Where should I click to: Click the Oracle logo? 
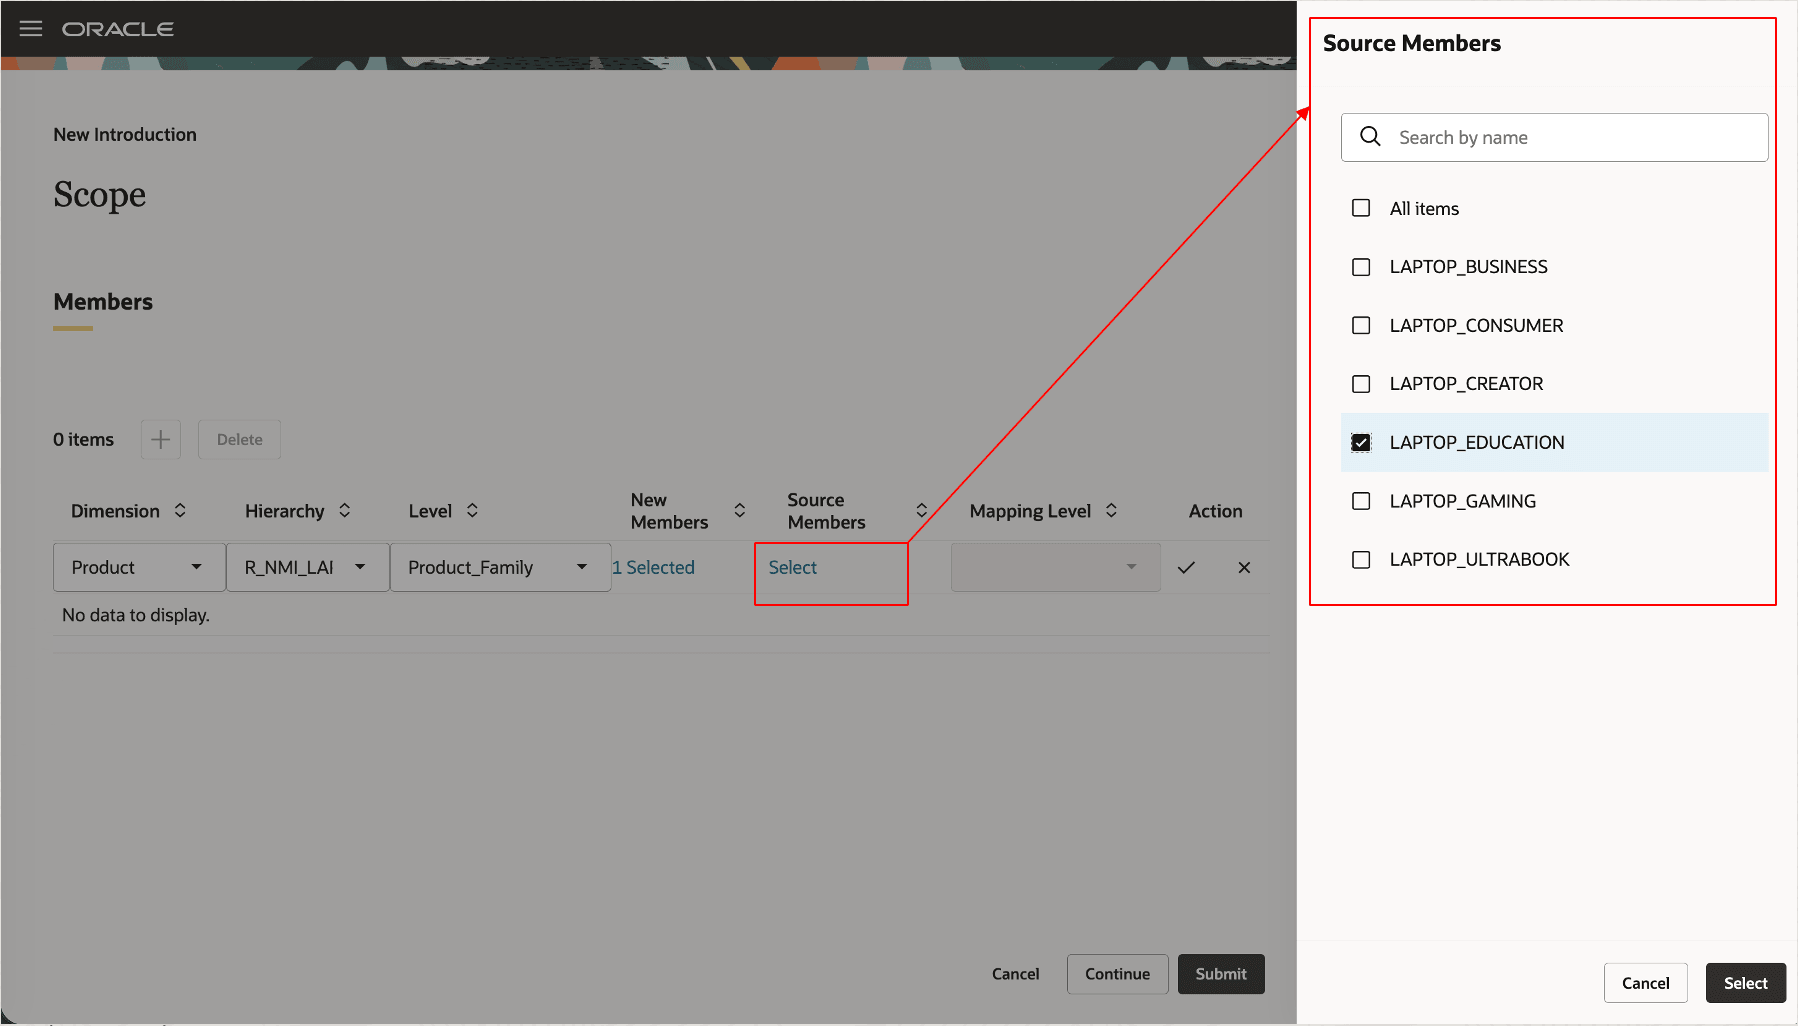point(118,29)
